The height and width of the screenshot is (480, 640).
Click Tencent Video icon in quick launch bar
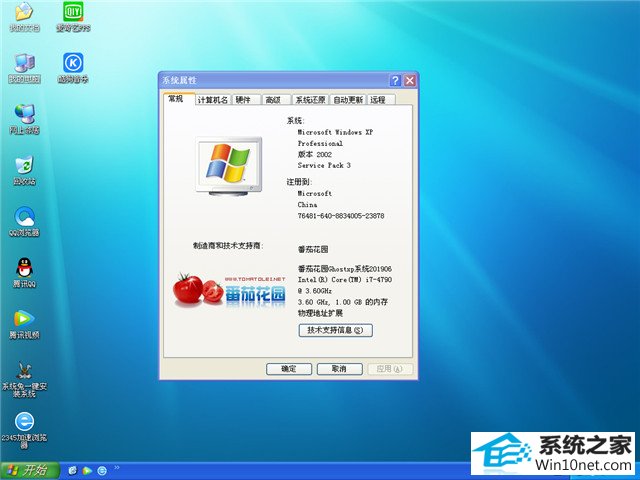click(x=87, y=471)
